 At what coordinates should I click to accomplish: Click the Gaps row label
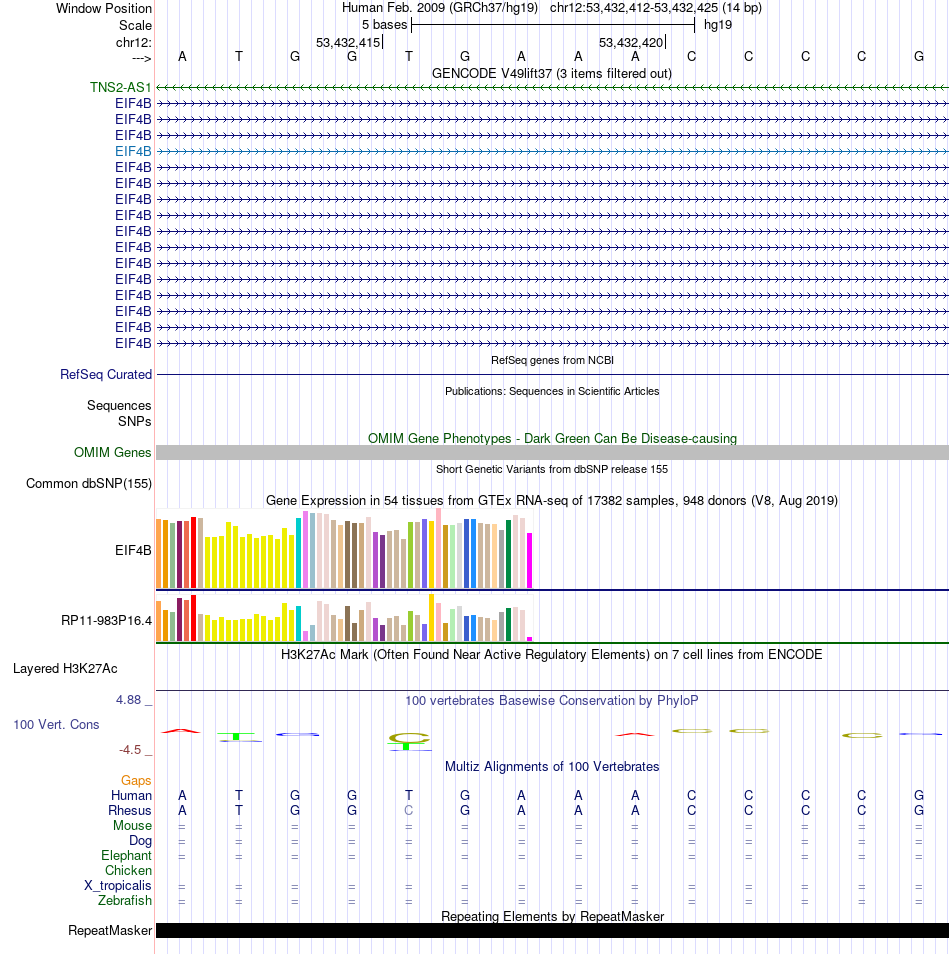click(136, 781)
